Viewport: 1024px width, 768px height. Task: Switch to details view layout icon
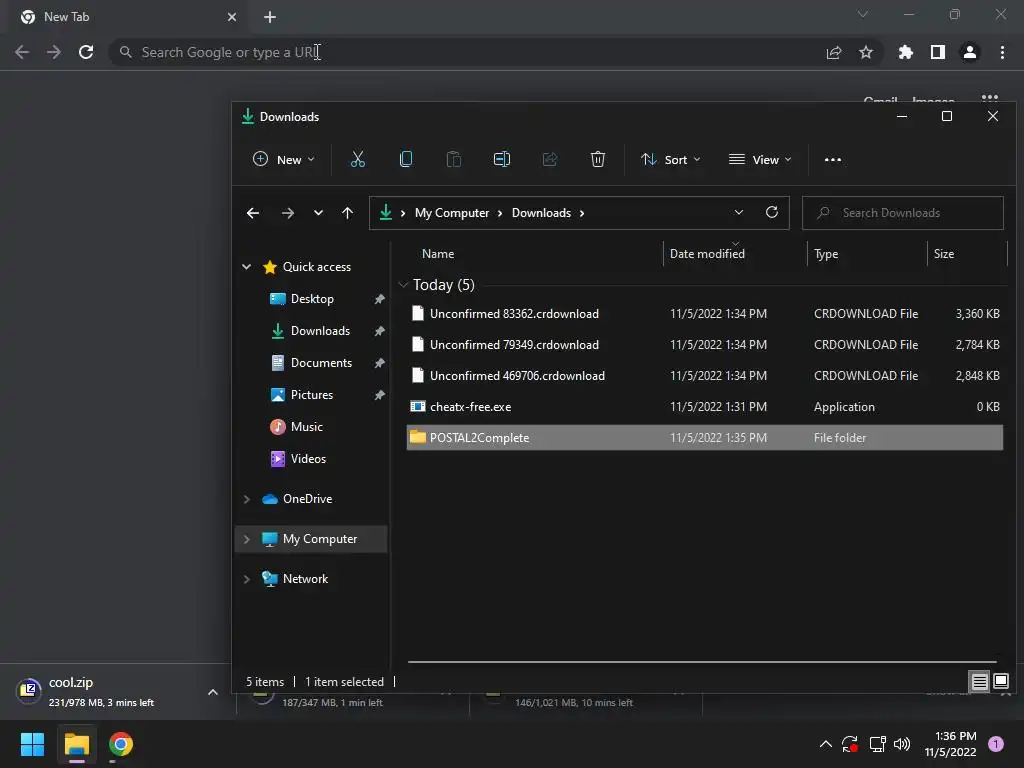[x=980, y=682]
